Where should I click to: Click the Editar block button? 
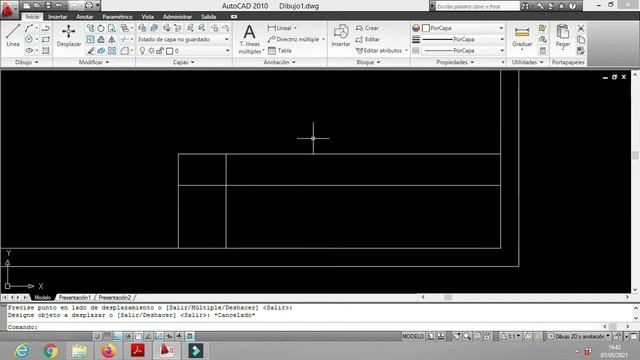[367, 39]
